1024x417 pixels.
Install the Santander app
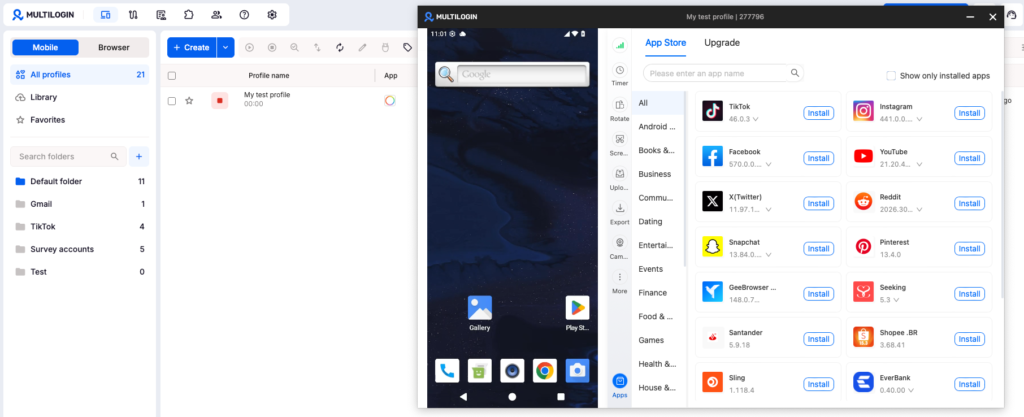[818, 339]
